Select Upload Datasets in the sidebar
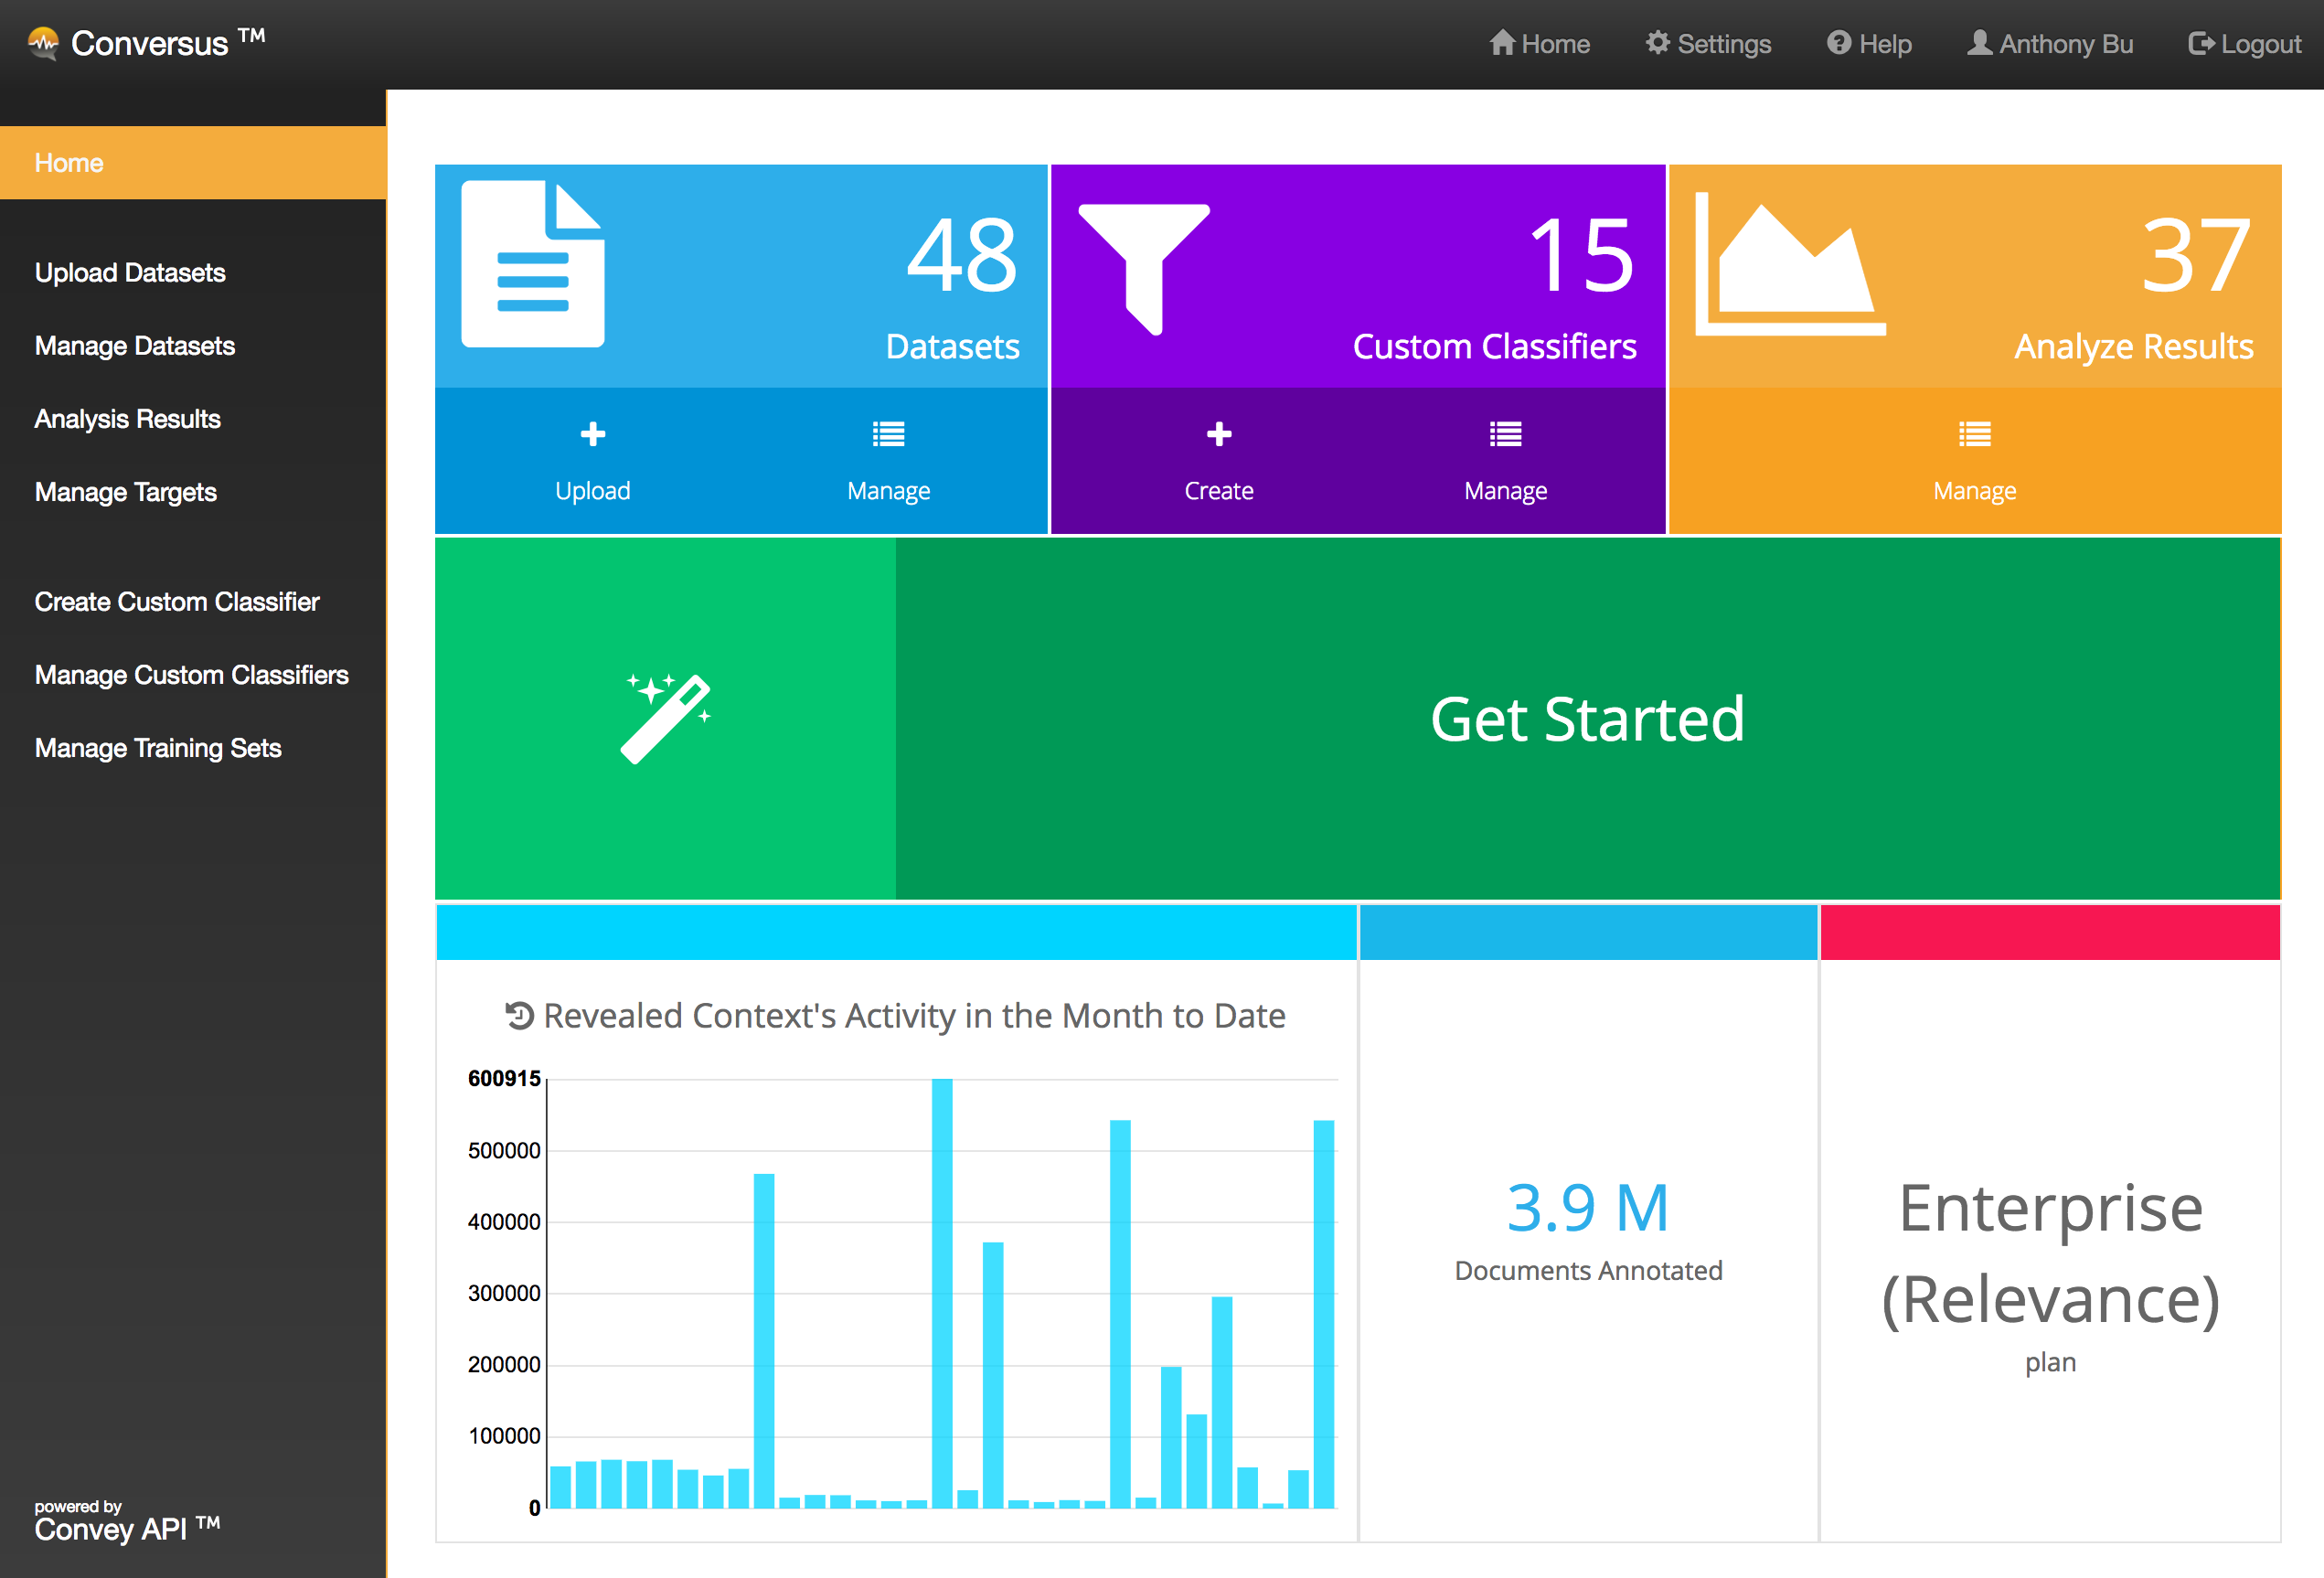This screenshot has width=2324, height=1578. point(130,273)
